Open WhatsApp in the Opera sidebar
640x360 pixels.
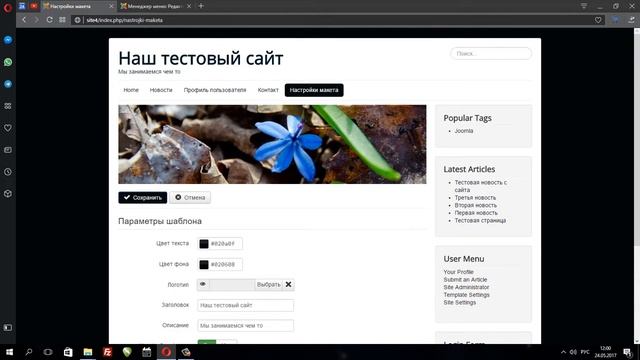[8, 62]
